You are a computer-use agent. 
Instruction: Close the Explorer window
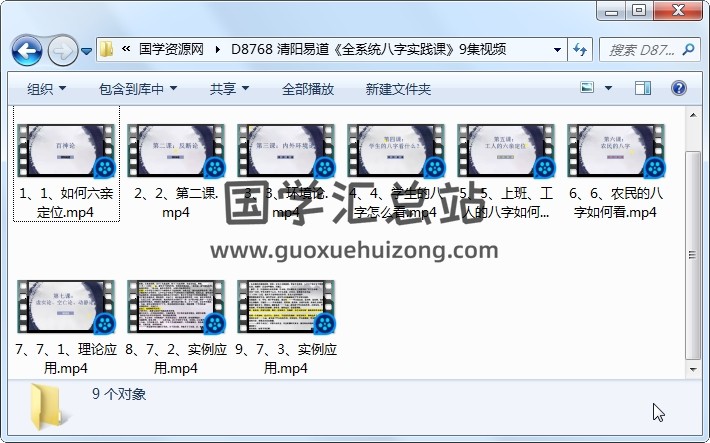[678, 10]
